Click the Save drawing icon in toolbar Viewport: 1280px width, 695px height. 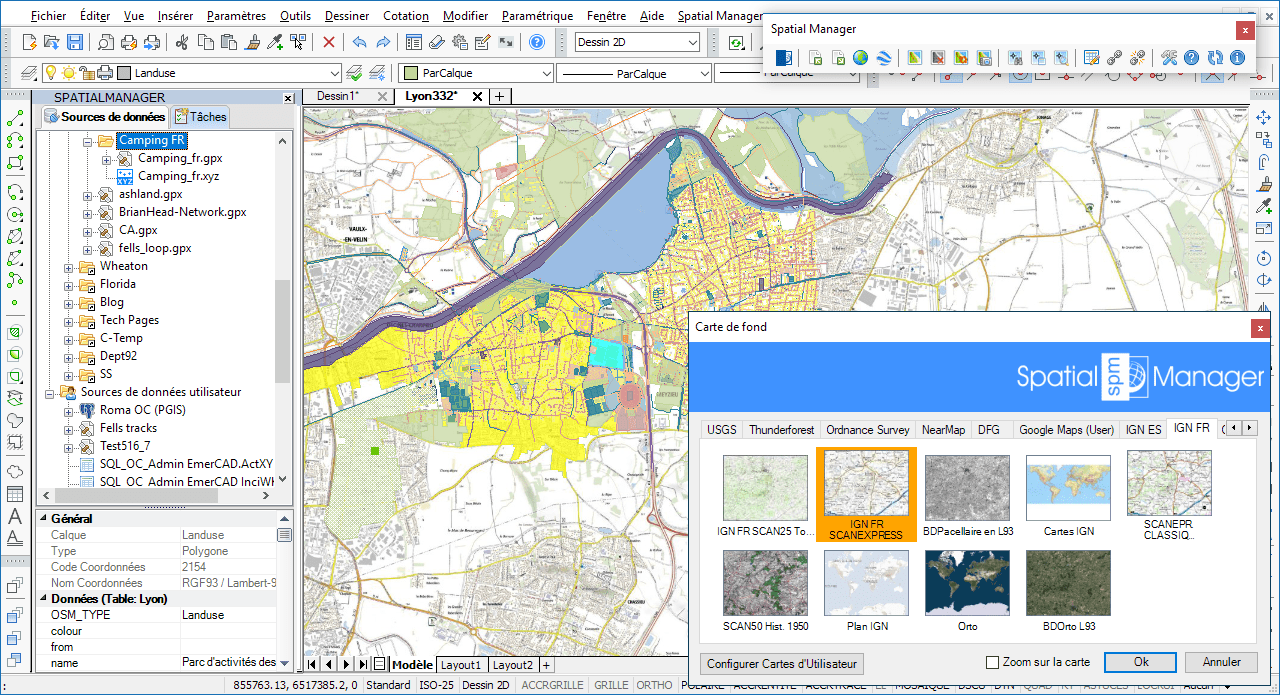tap(75, 42)
